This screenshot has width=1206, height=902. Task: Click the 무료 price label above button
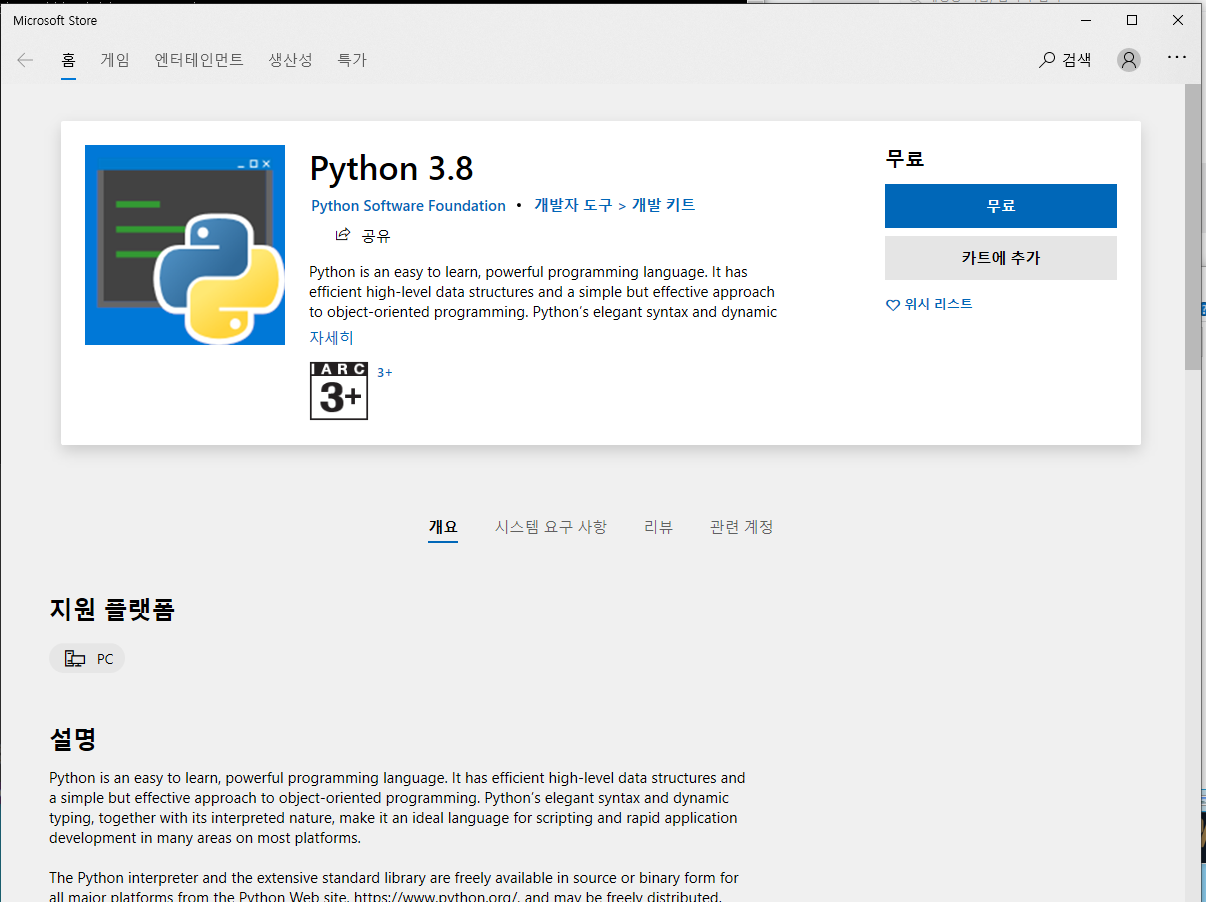pos(904,158)
